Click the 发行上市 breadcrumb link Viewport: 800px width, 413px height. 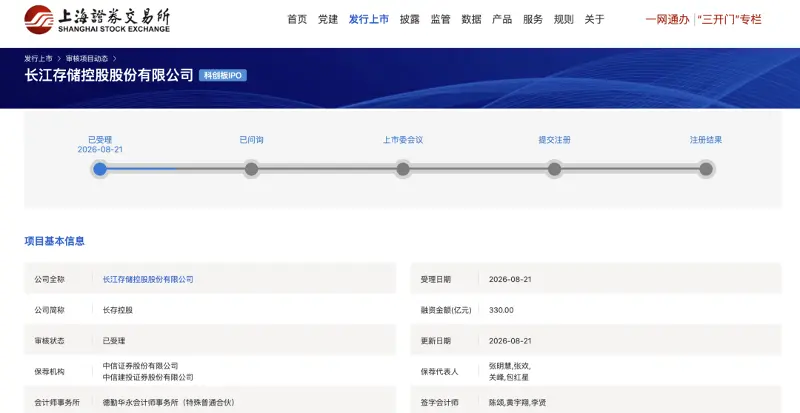(38, 59)
